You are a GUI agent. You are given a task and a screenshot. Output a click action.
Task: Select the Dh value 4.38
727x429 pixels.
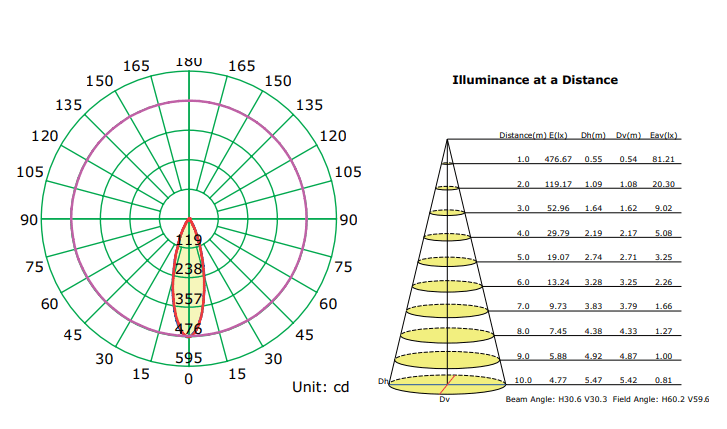pyautogui.click(x=593, y=331)
